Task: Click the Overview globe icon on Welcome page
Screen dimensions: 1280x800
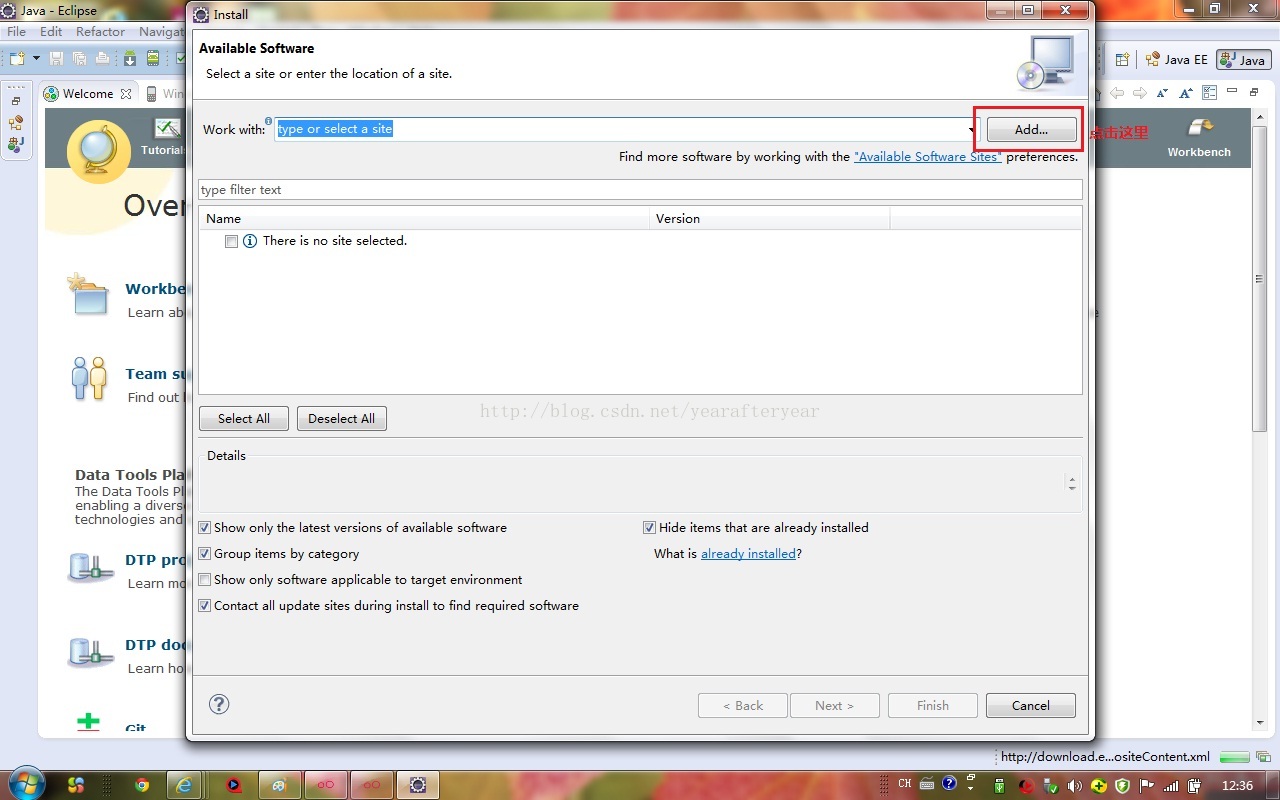Action: (99, 152)
